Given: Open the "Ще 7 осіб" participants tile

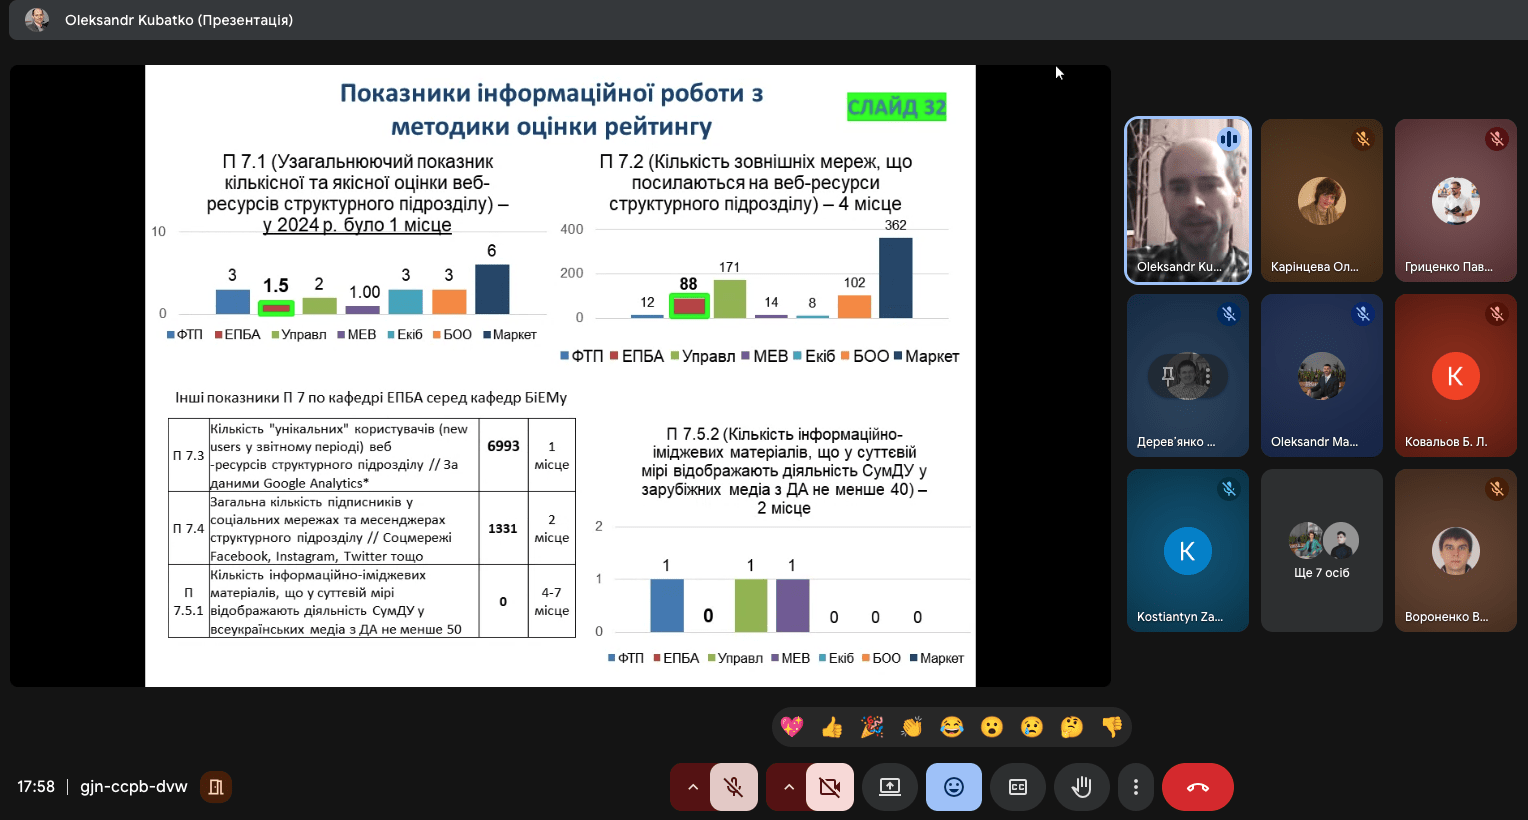Looking at the screenshot, I should [1321, 550].
